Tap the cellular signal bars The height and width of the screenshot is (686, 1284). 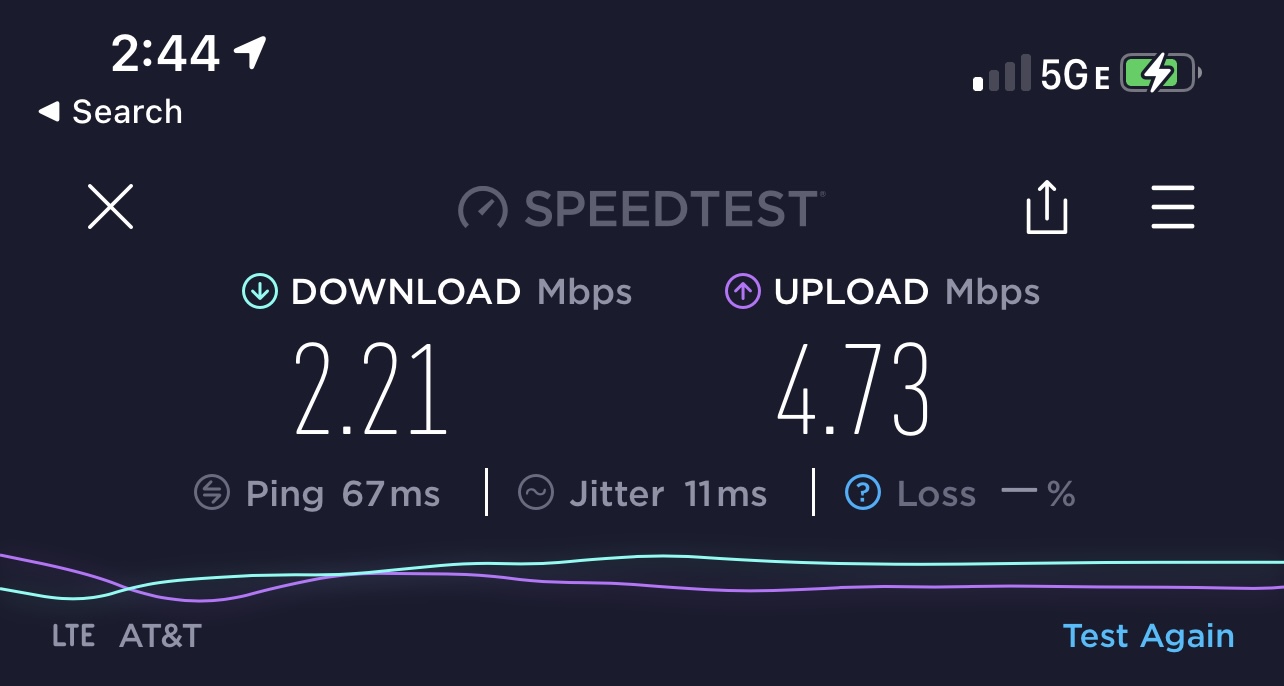pos(1002,75)
